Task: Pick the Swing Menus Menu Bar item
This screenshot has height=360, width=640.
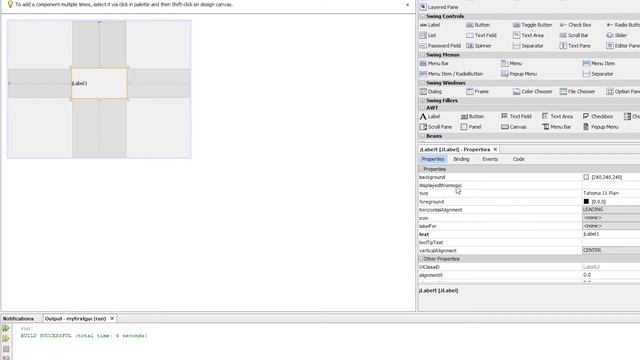Action: 434,63
